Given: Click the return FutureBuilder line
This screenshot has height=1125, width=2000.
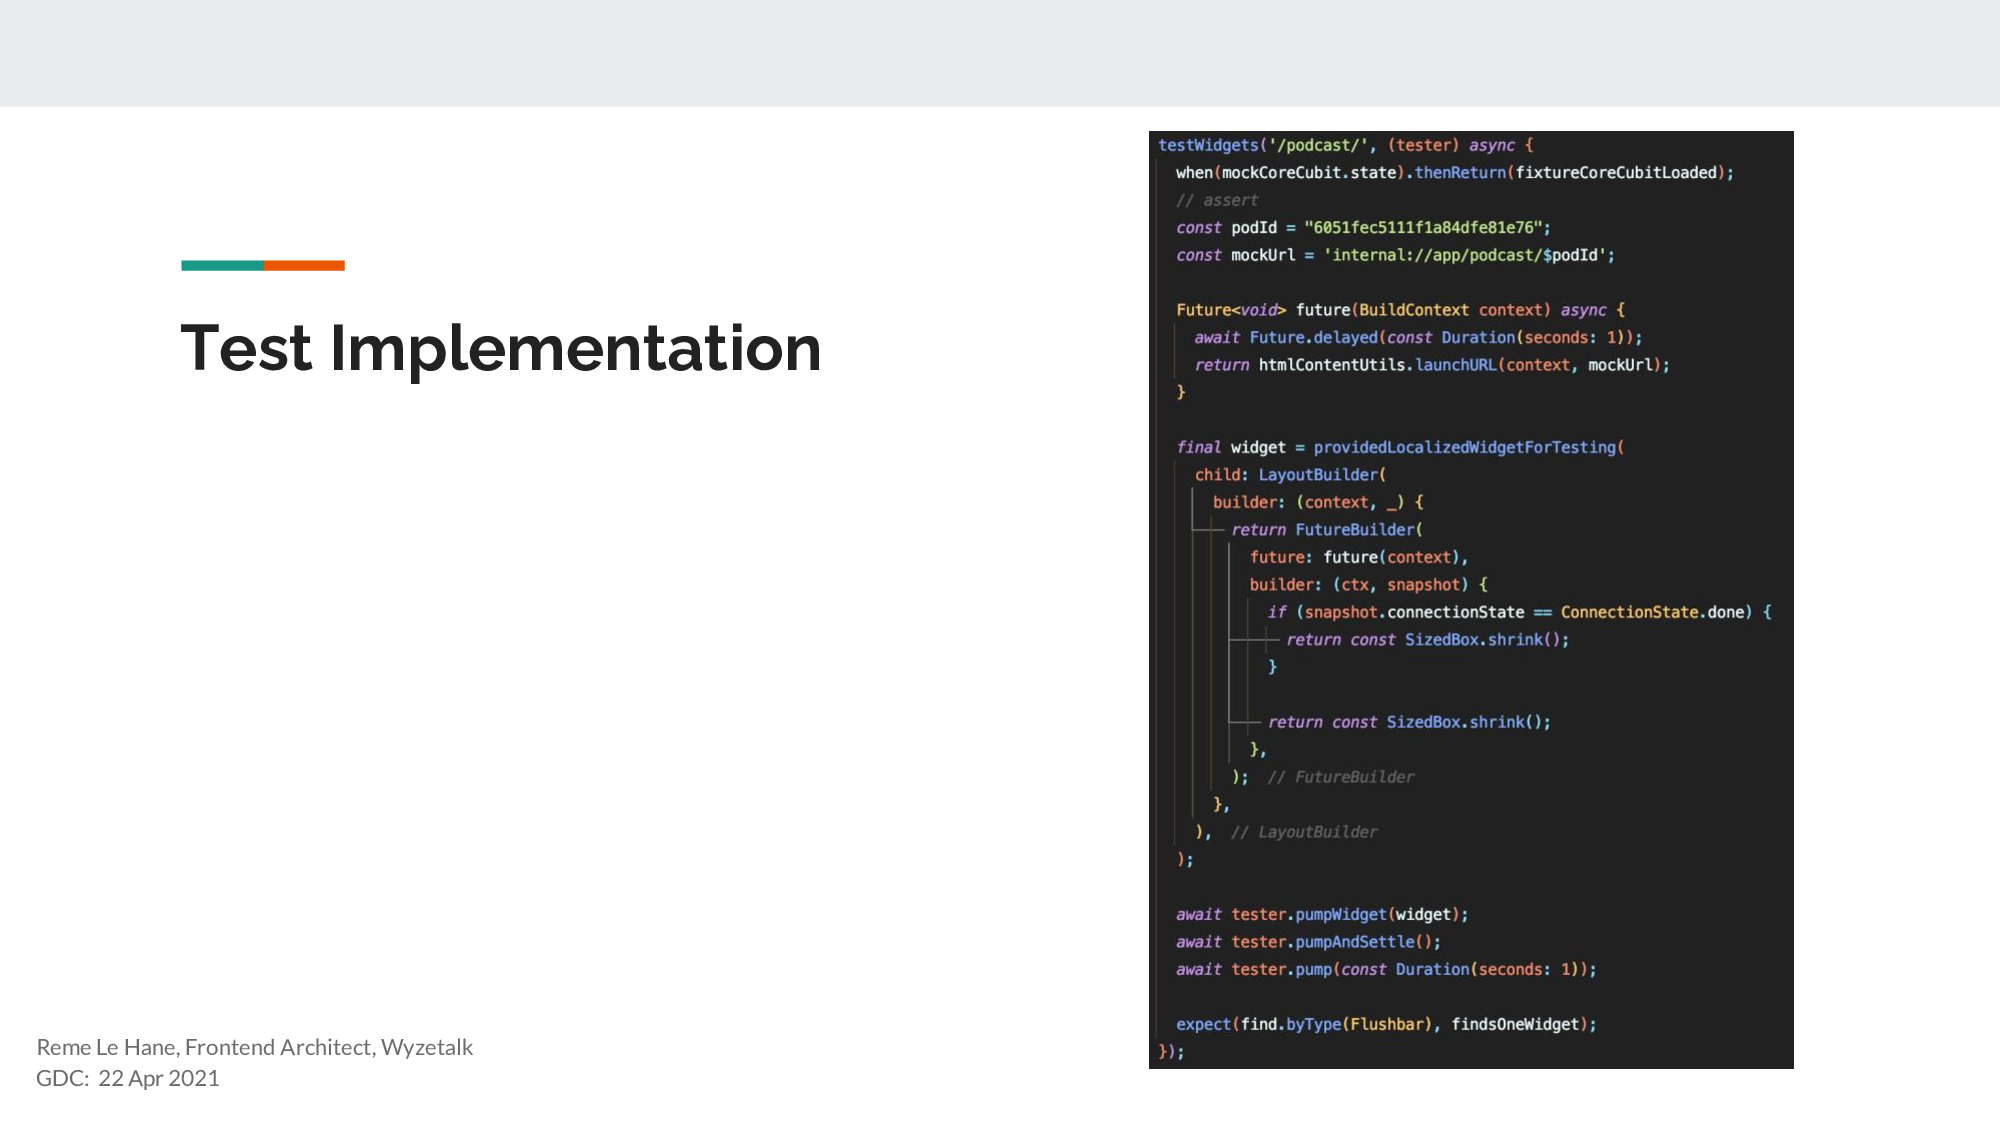Looking at the screenshot, I should click(x=1326, y=530).
